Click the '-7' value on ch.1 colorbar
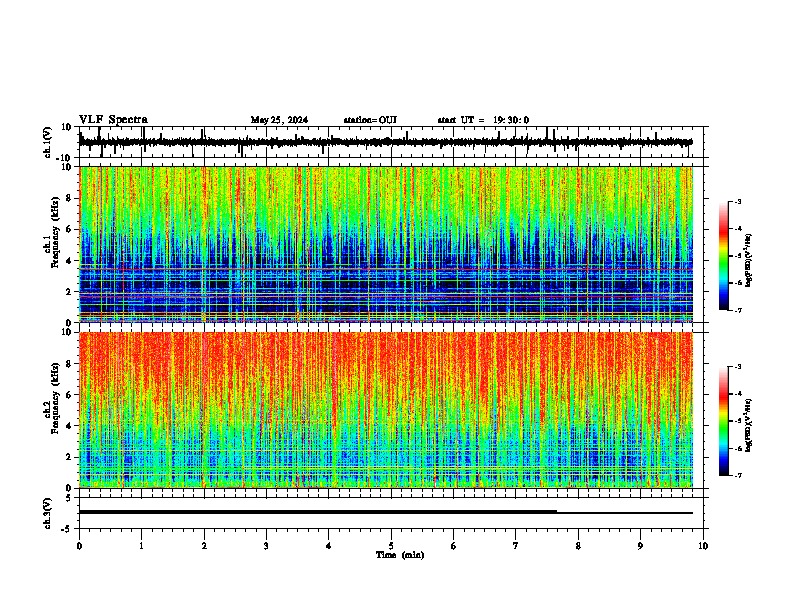Image resolution: width=792 pixels, height=612 pixels. tap(737, 310)
